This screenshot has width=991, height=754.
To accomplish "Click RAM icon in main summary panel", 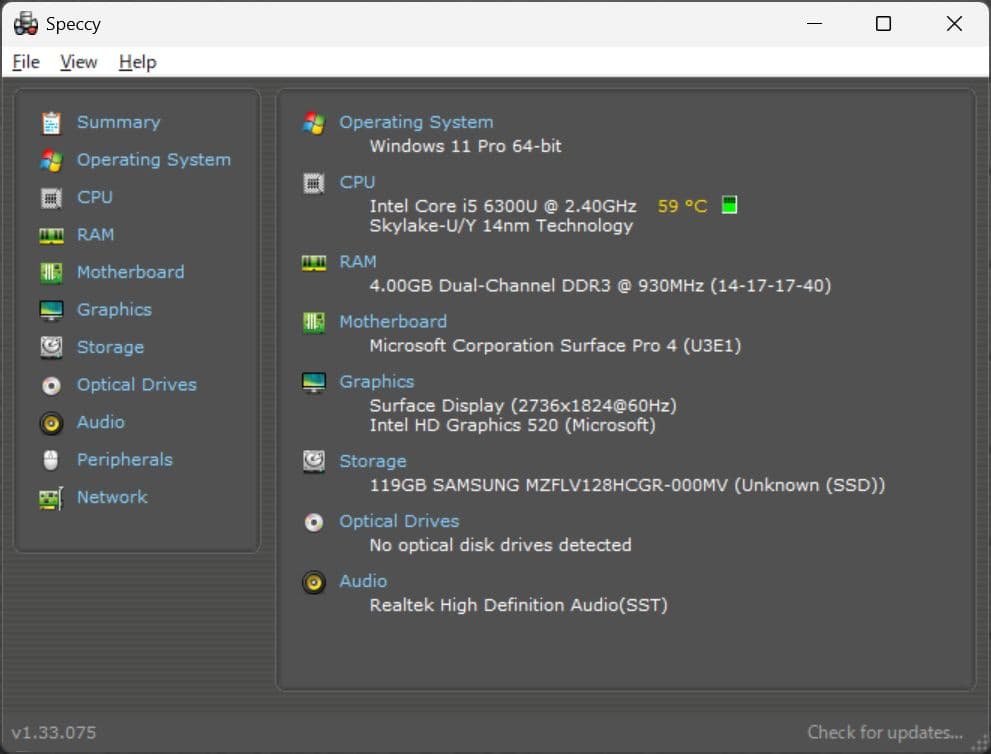I will tap(313, 262).
